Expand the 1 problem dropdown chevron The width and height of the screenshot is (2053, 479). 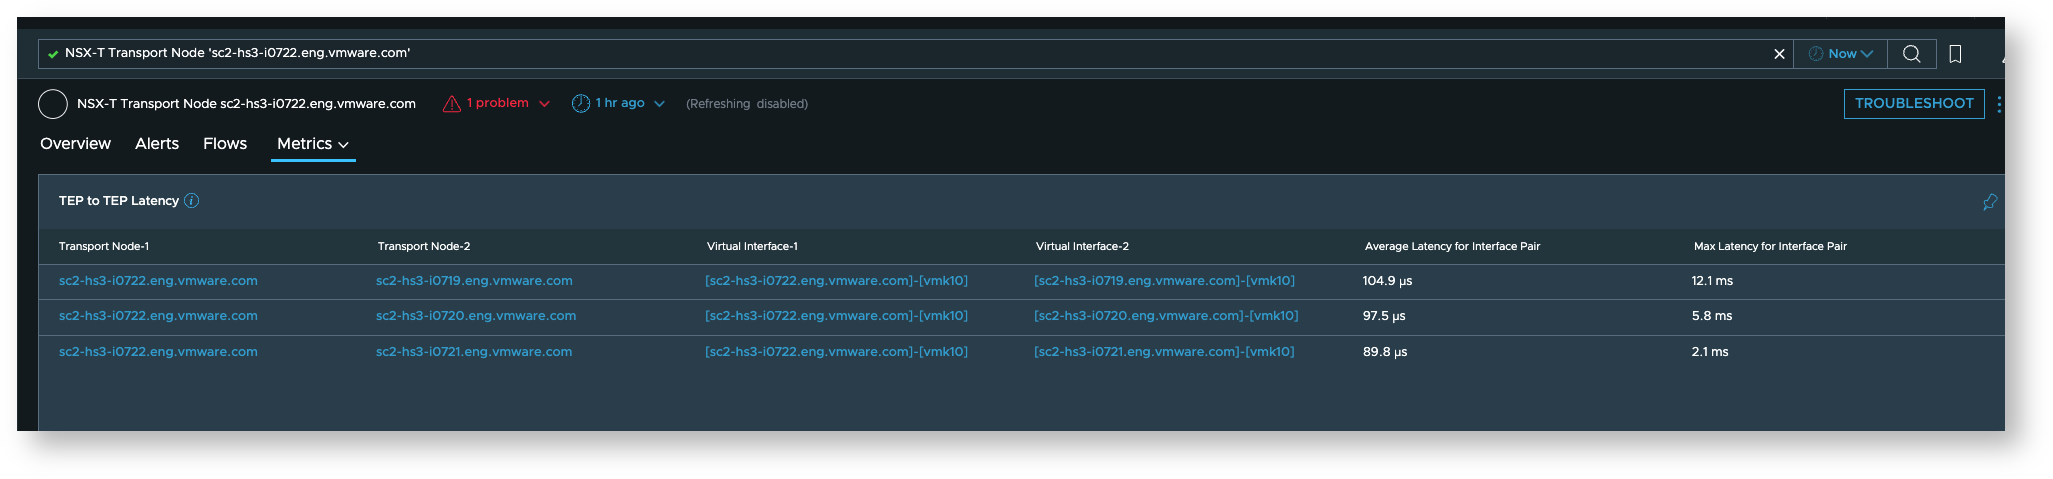544,104
